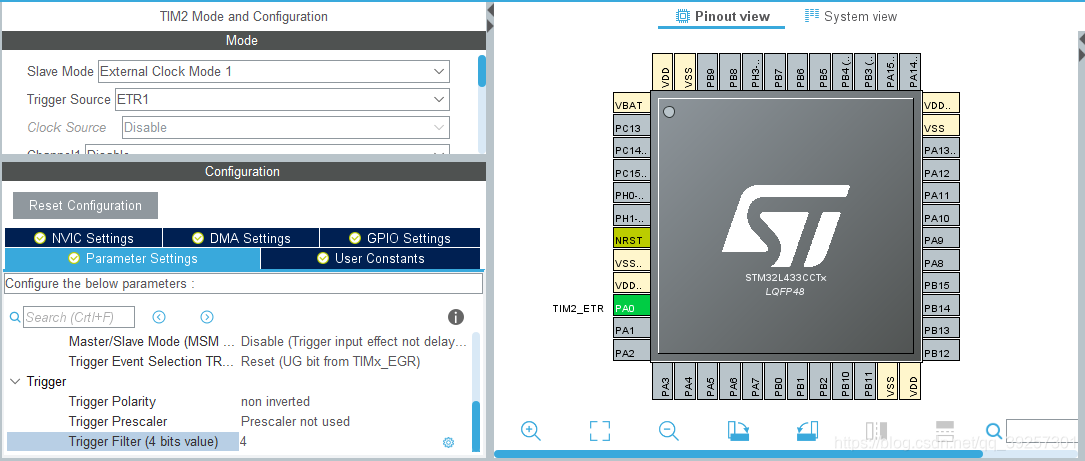Select the Trigger Prescaler row label
This screenshot has height=461, width=1085.
click(x=118, y=422)
